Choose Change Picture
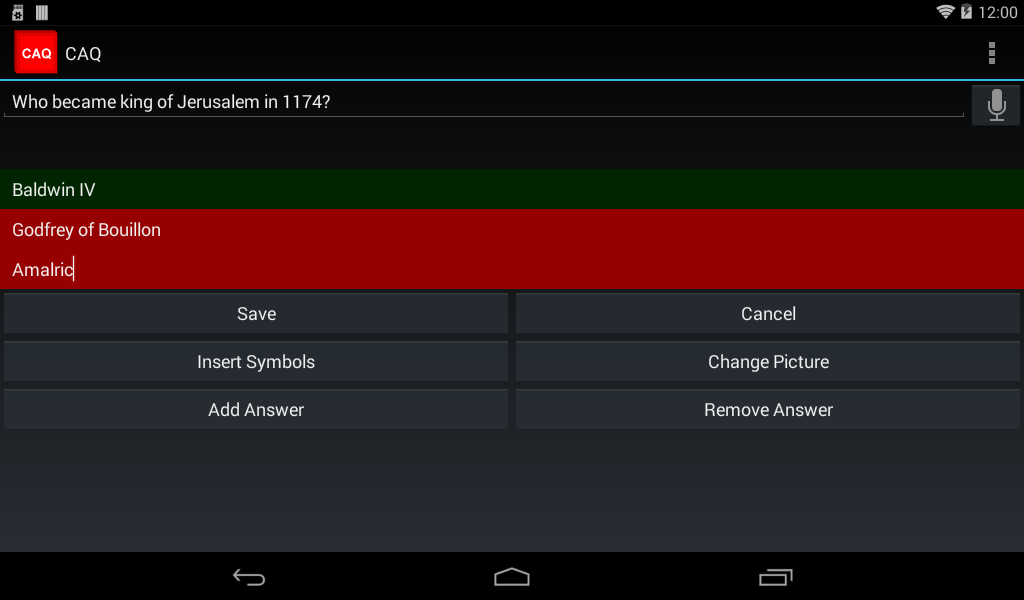The width and height of the screenshot is (1024, 600). click(x=768, y=362)
